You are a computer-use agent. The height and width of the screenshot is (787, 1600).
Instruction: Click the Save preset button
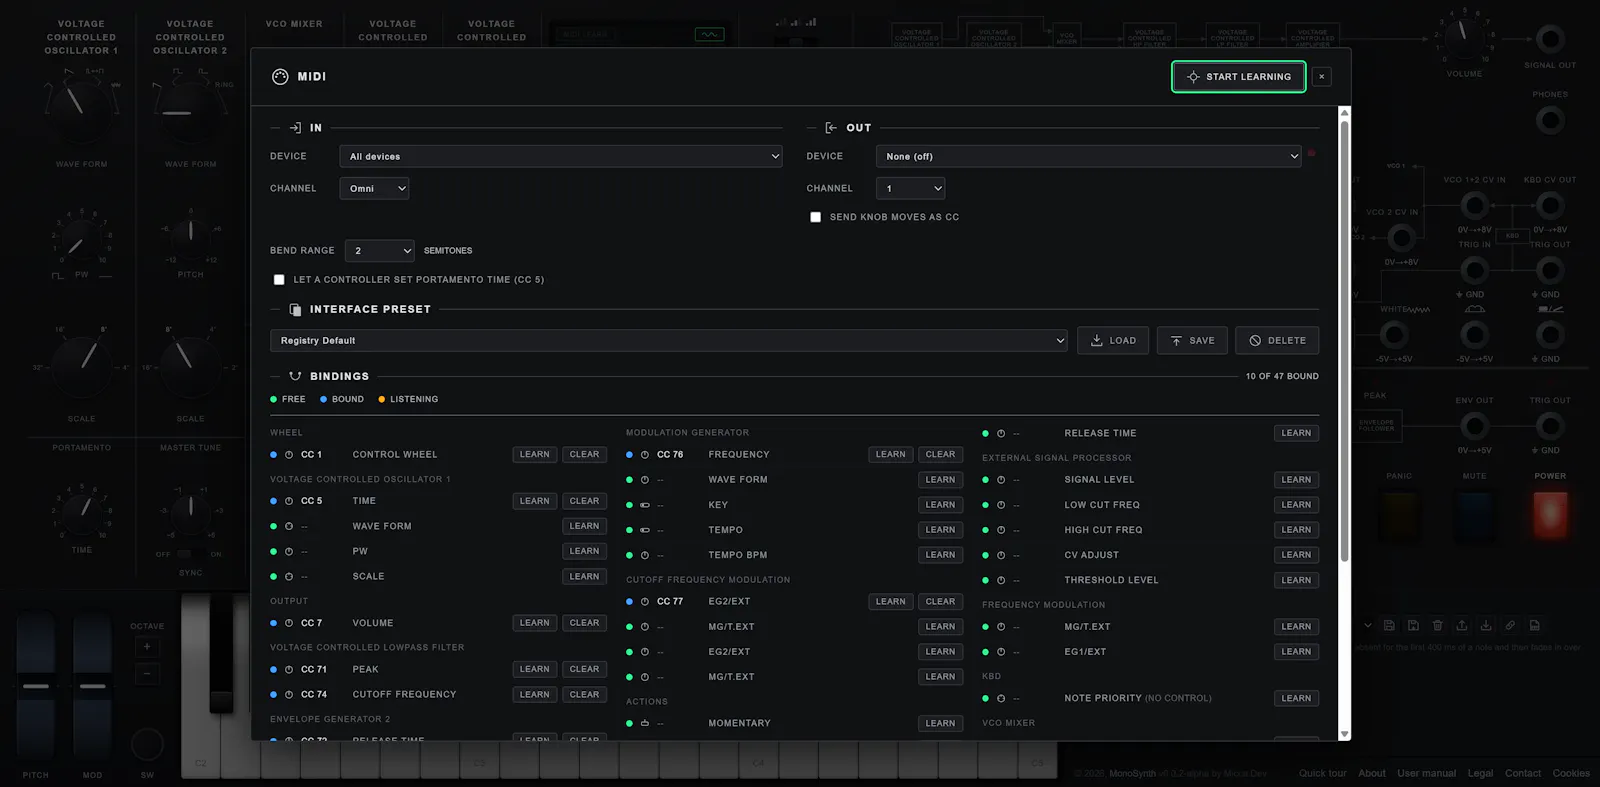[x=1193, y=341]
